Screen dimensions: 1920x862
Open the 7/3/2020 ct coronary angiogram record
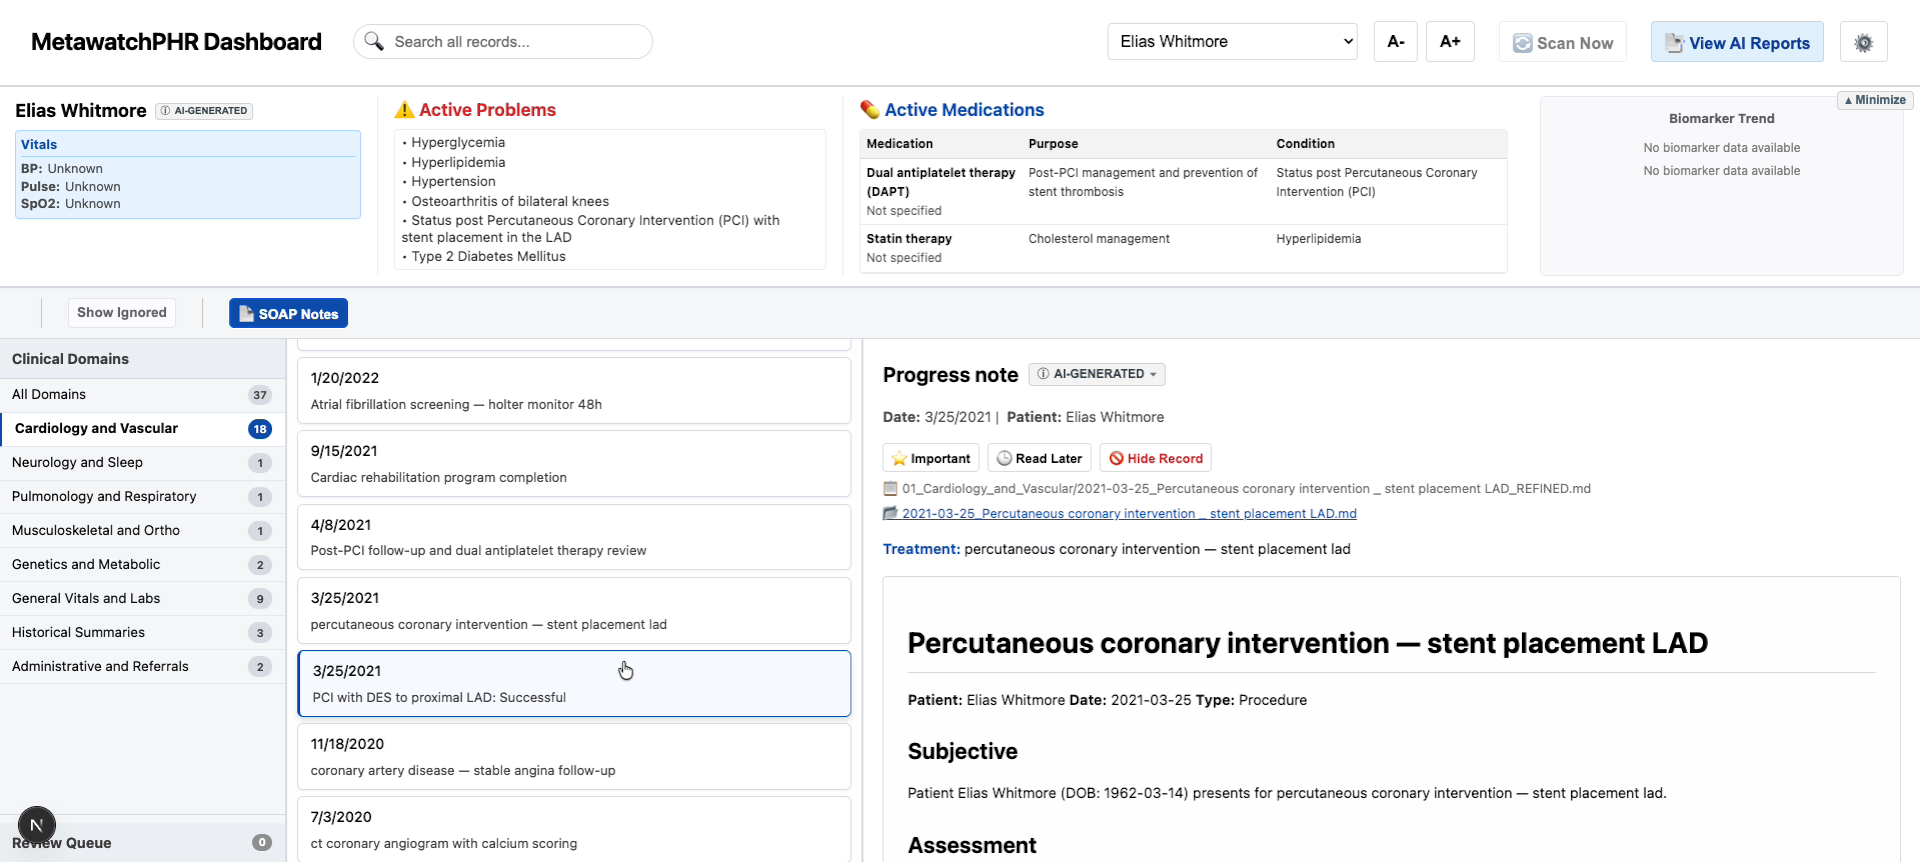point(574,829)
